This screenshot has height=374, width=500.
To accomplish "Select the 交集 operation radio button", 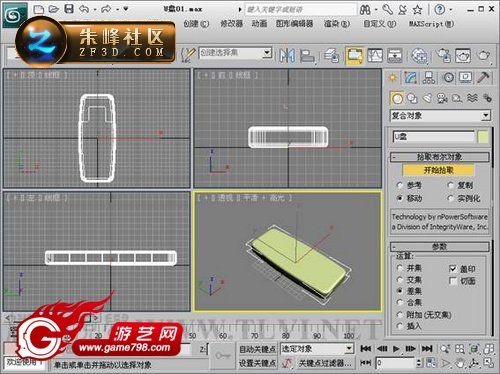I will tap(400, 280).
